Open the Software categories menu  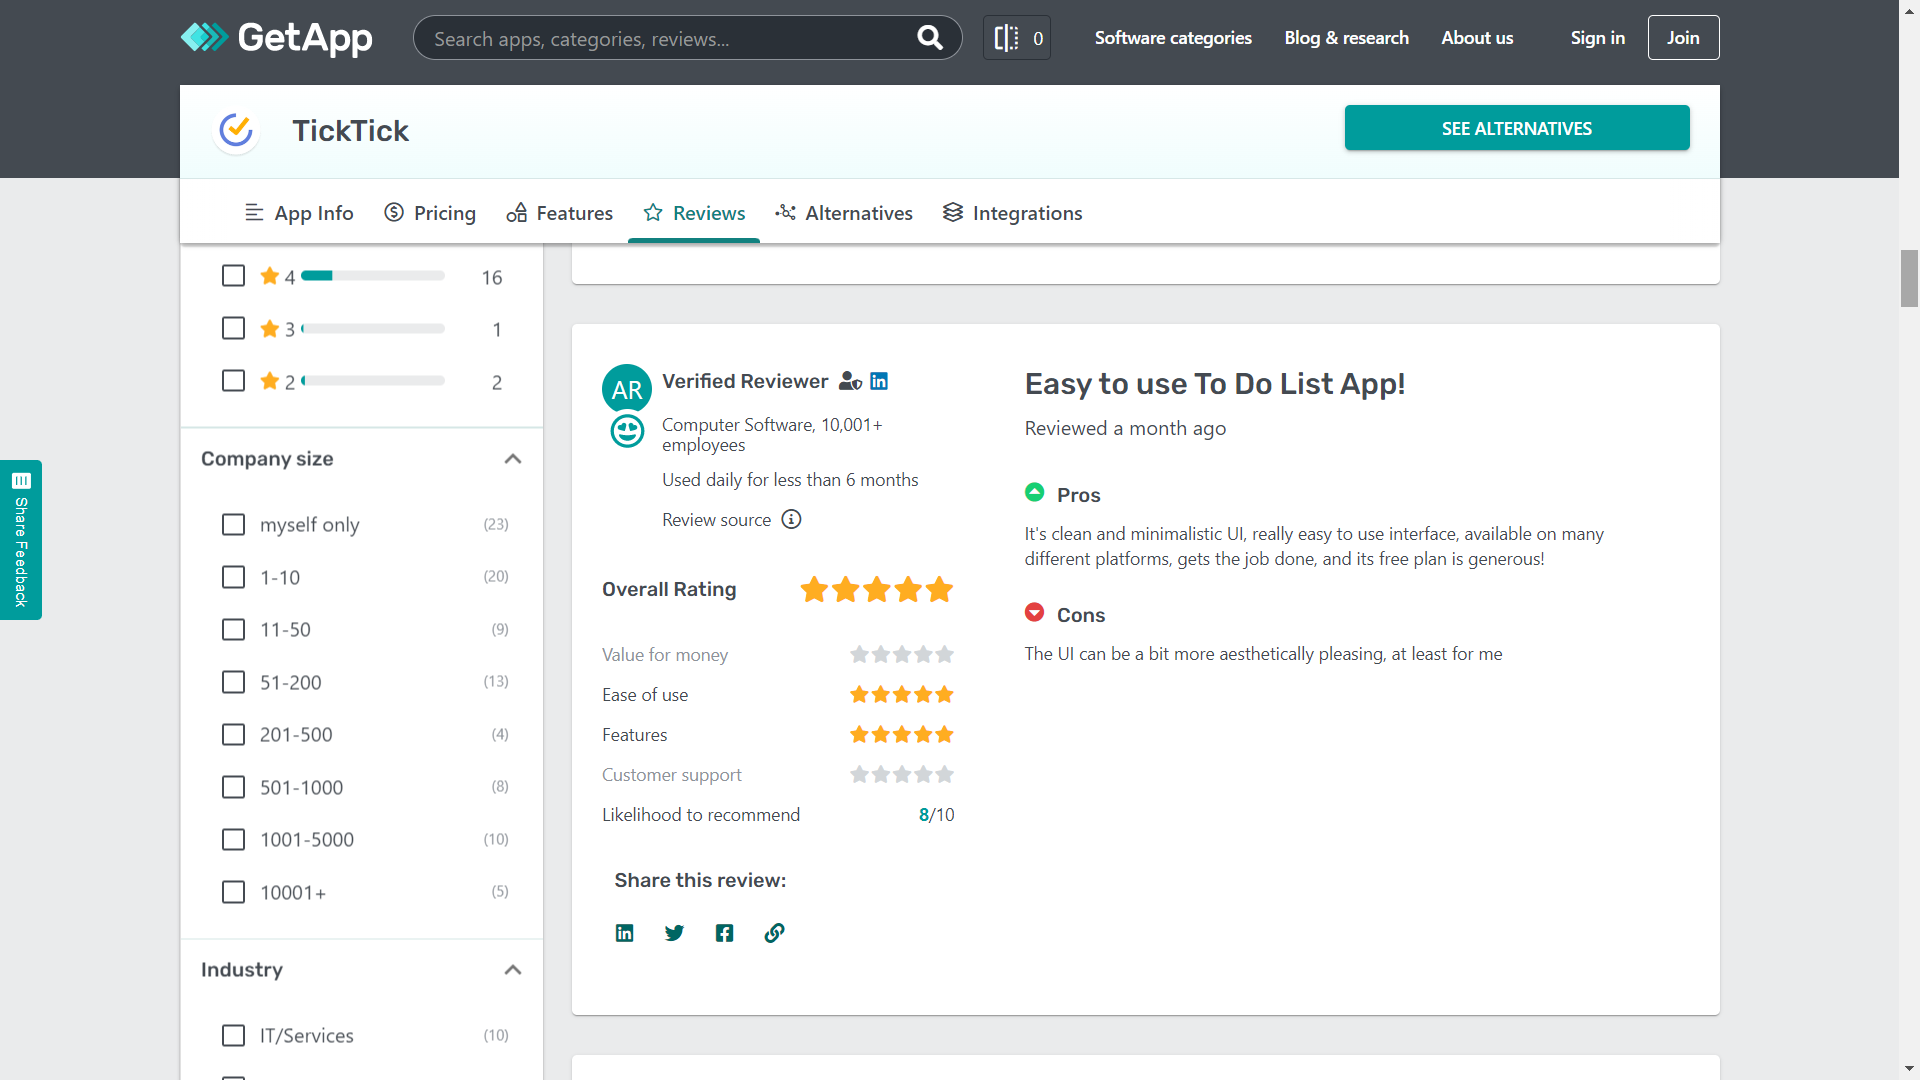(x=1172, y=37)
